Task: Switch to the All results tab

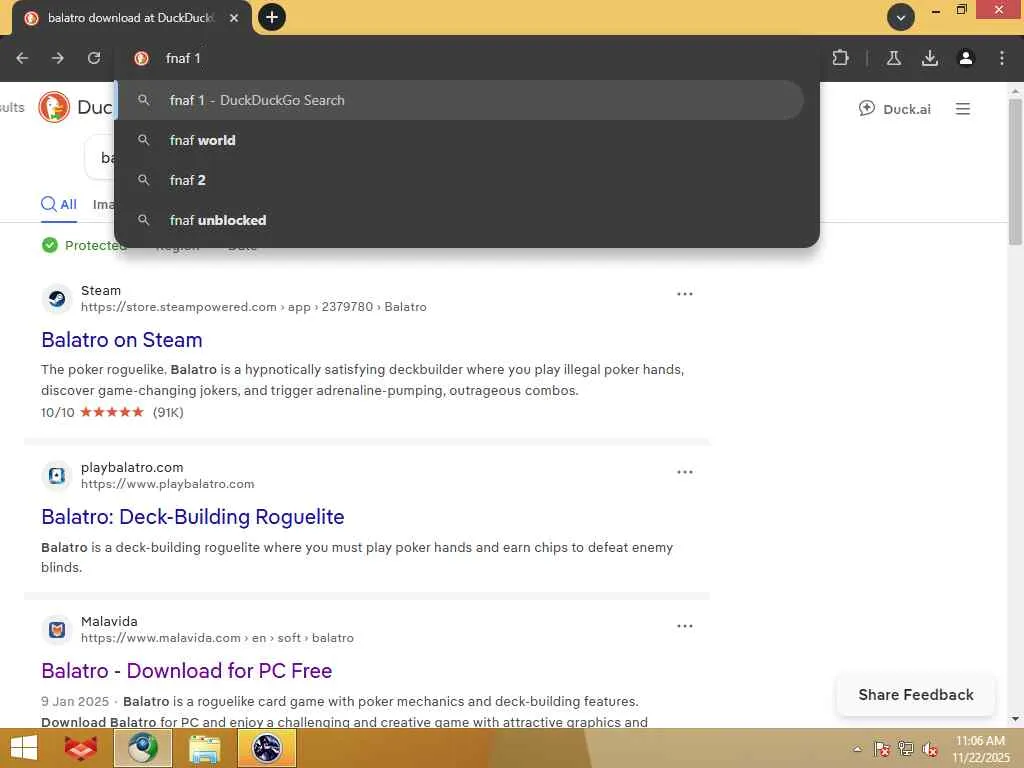Action: click(x=59, y=204)
